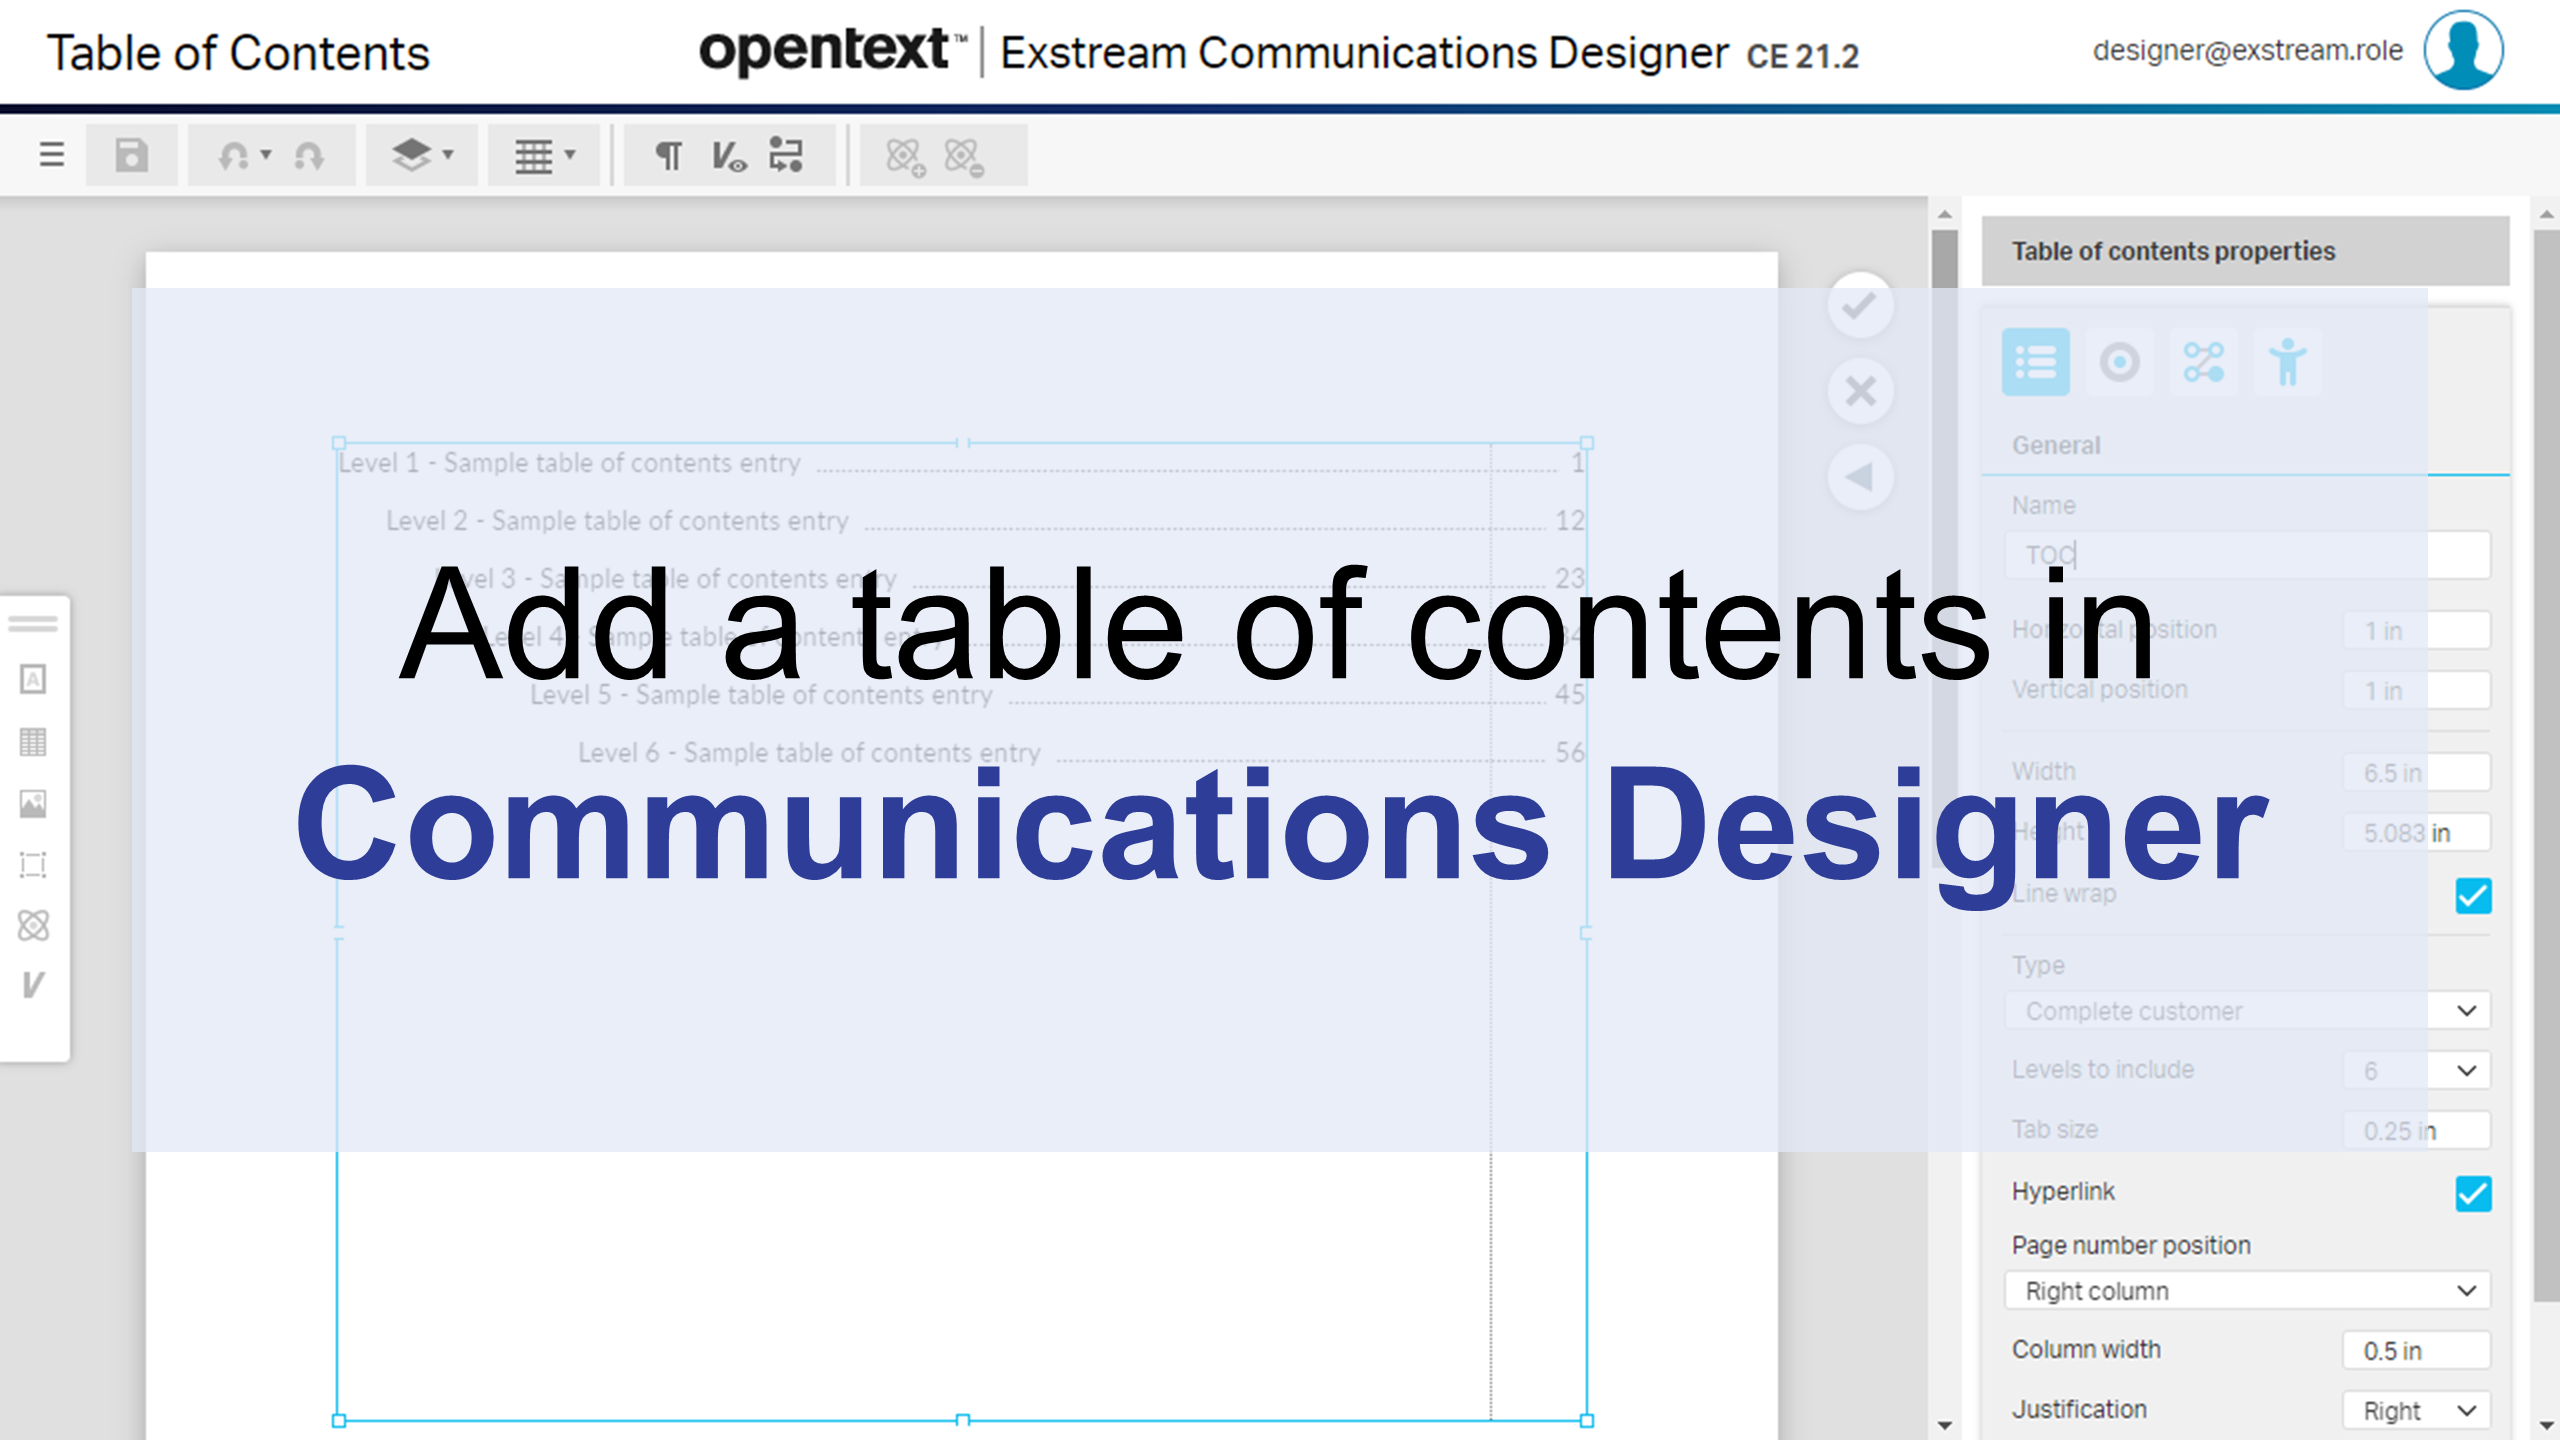Toggle the variable view icon
2560x1440 pixels.
[x=728, y=156]
